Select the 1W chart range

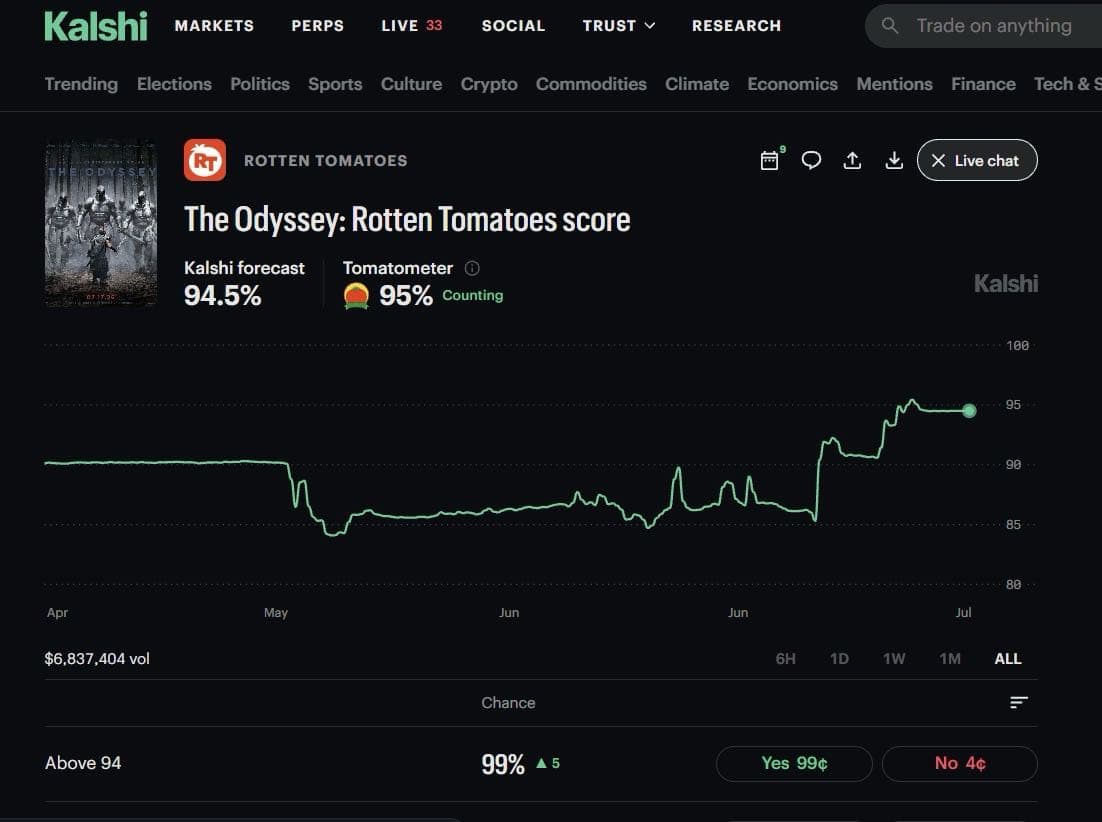[x=893, y=658]
